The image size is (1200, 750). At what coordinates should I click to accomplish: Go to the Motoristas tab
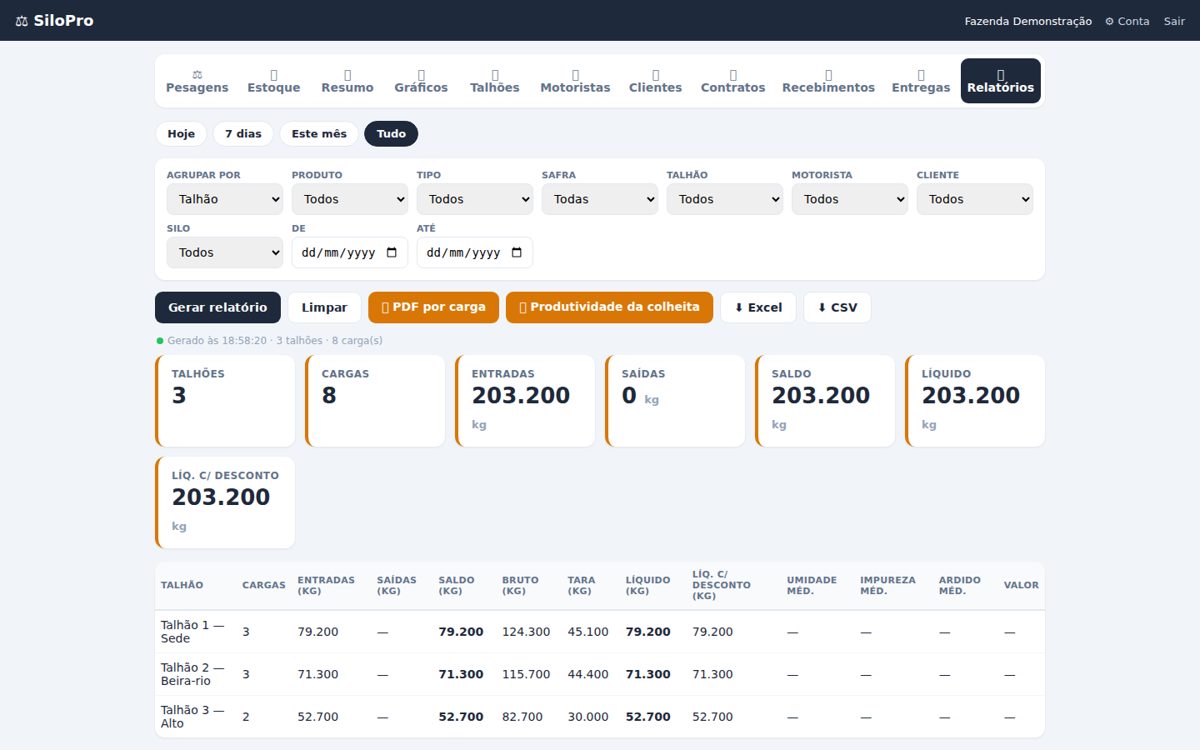575,81
